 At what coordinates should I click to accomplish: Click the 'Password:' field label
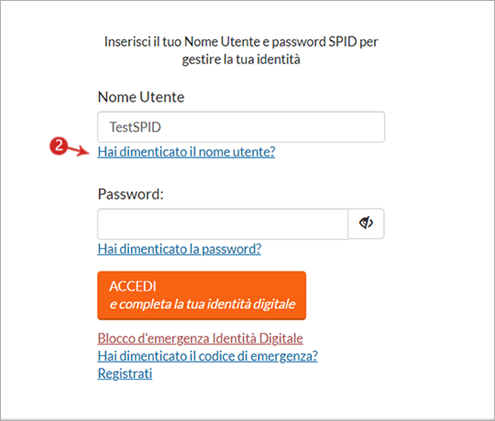pos(131,194)
